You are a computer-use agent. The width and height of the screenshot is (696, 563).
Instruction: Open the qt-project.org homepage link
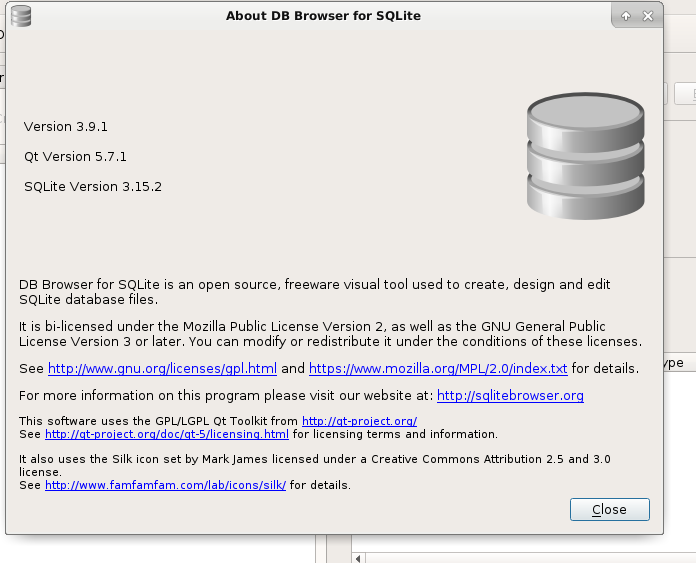[360, 421]
